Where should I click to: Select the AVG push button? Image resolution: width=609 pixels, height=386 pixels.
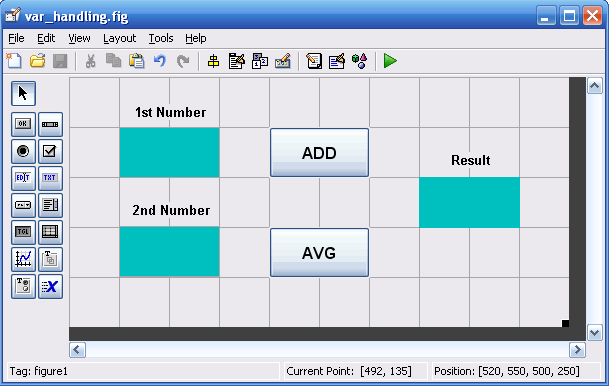click(319, 252)
